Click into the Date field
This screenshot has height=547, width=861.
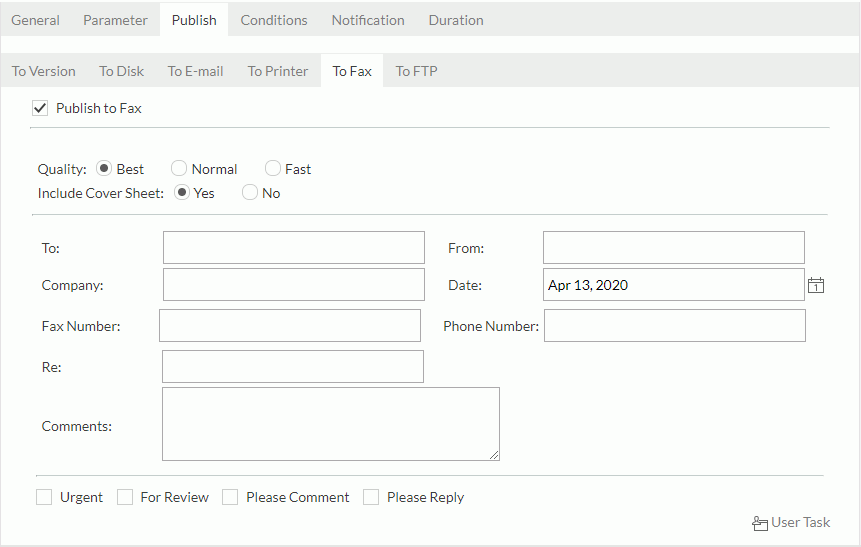673,285
